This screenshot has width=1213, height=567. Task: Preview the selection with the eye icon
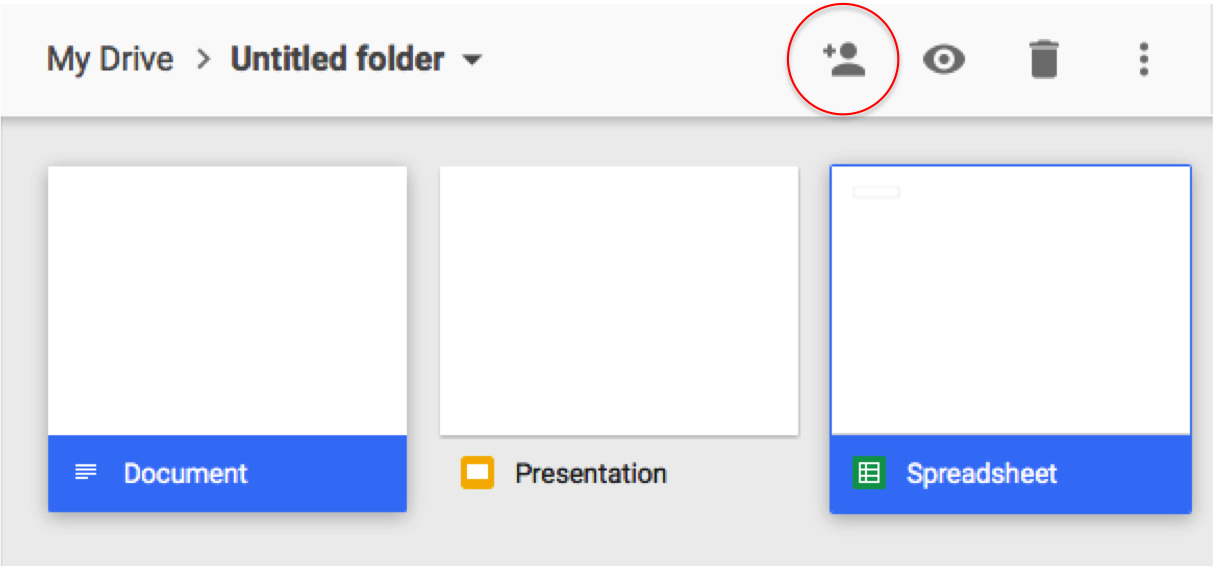tap(944, 61)
